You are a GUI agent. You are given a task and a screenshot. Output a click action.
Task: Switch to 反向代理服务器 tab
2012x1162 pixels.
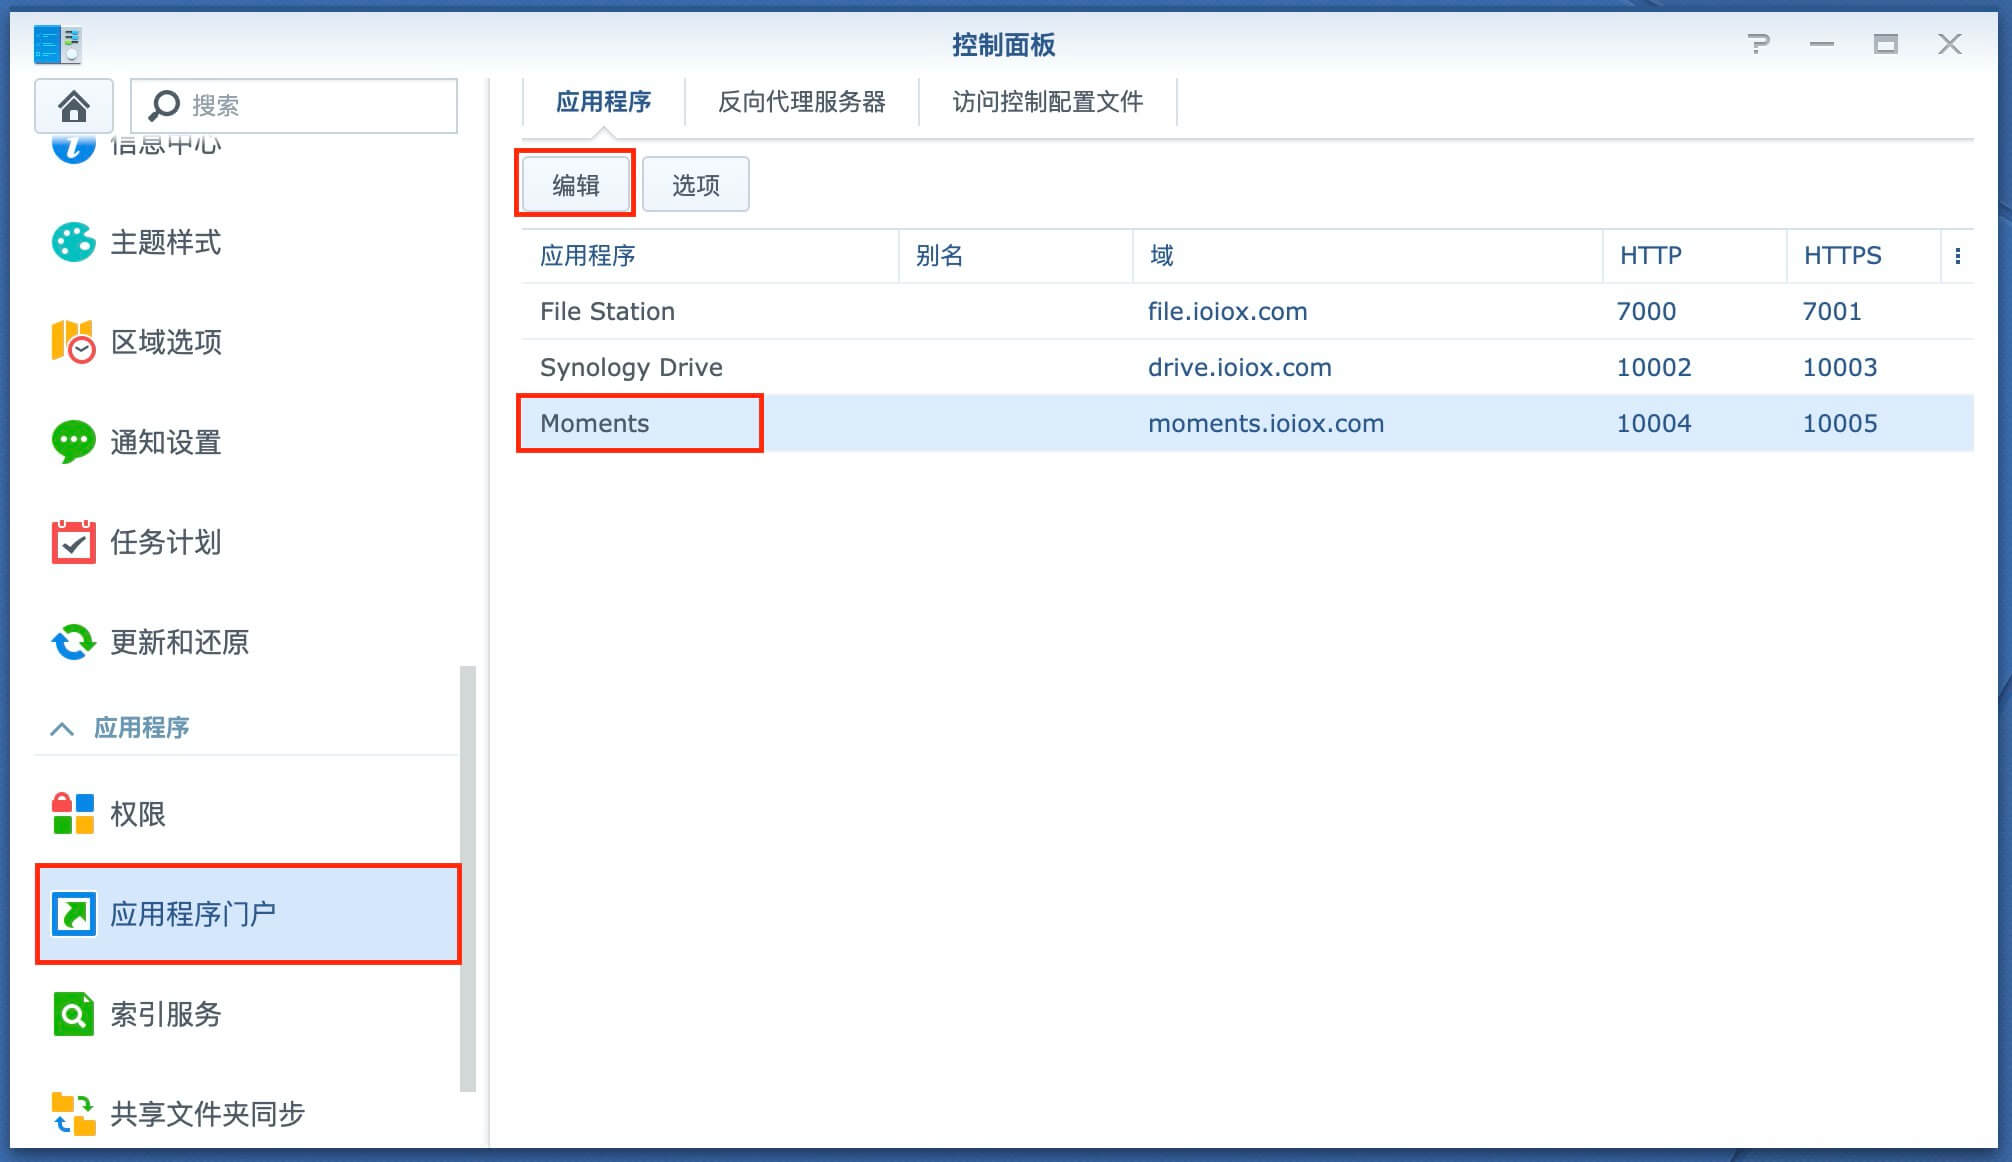[801, 102]
